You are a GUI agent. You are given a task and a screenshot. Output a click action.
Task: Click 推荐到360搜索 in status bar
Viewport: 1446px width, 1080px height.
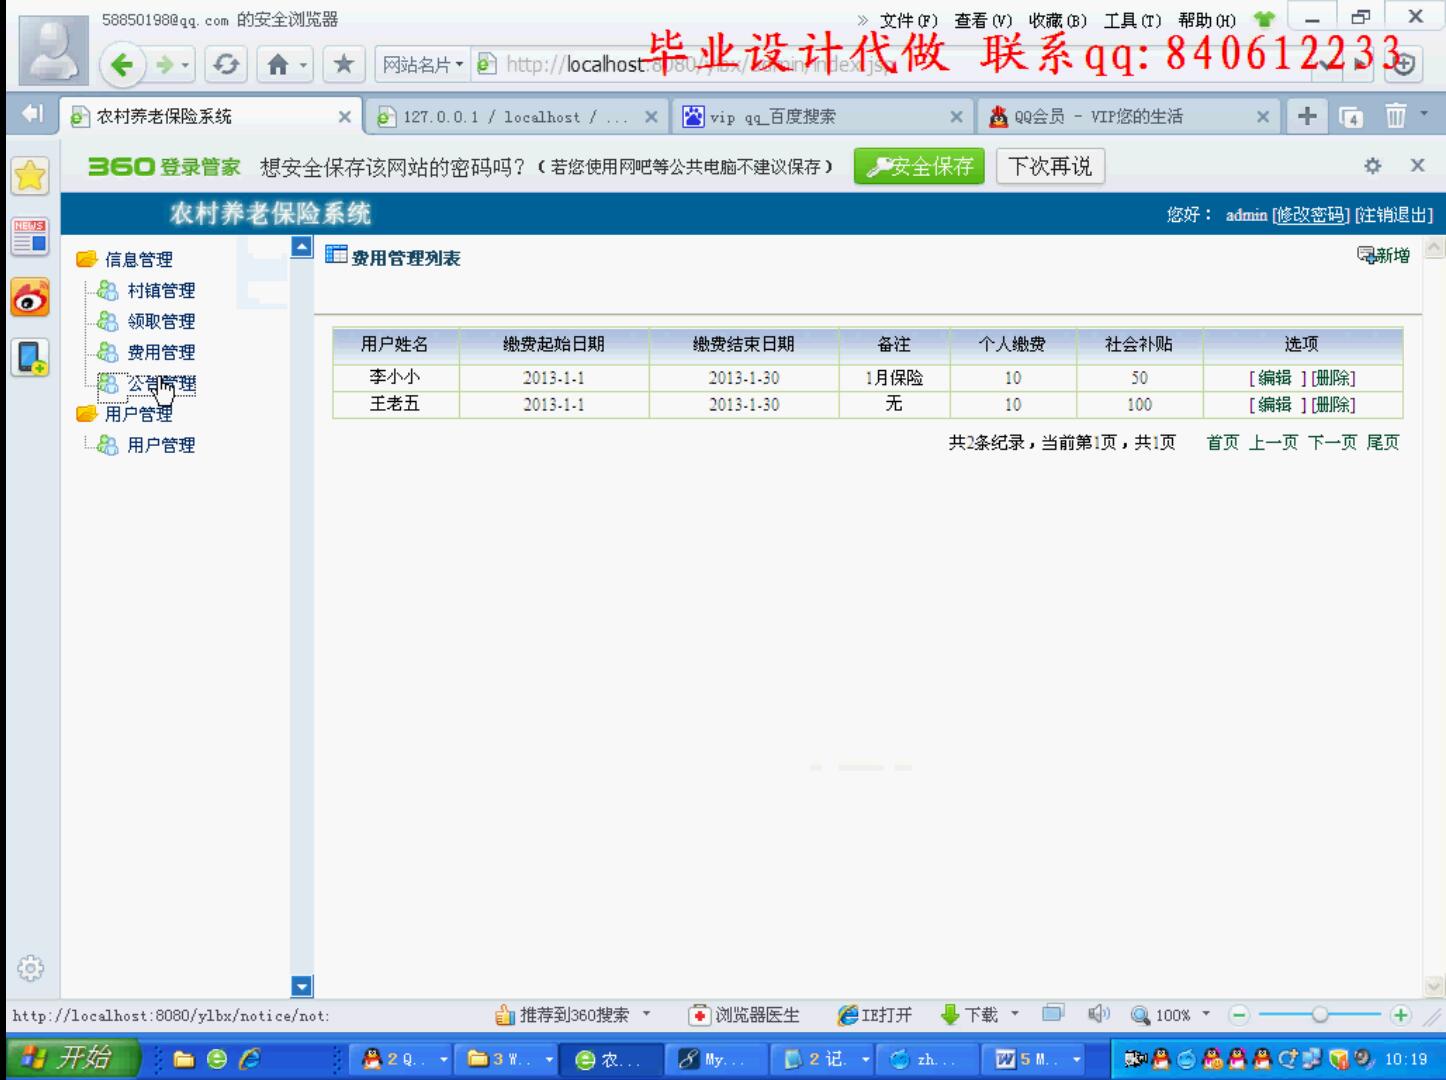(x=562, y=1015)
